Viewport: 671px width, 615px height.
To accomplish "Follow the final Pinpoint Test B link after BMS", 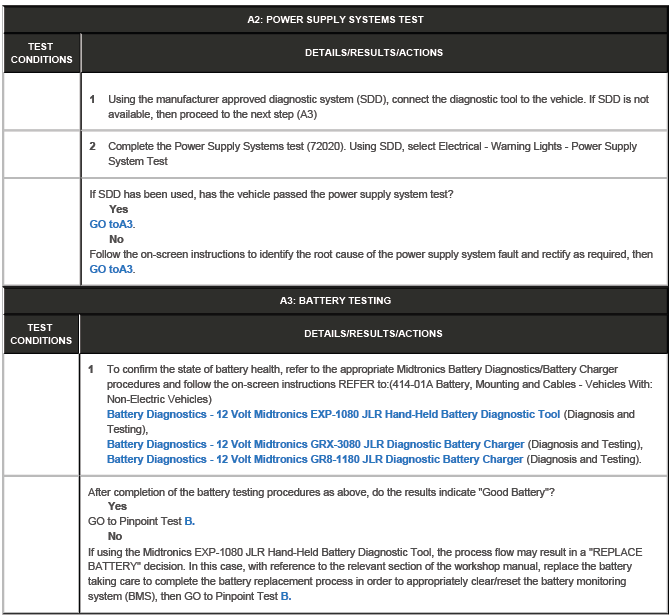I will (285, 596).
